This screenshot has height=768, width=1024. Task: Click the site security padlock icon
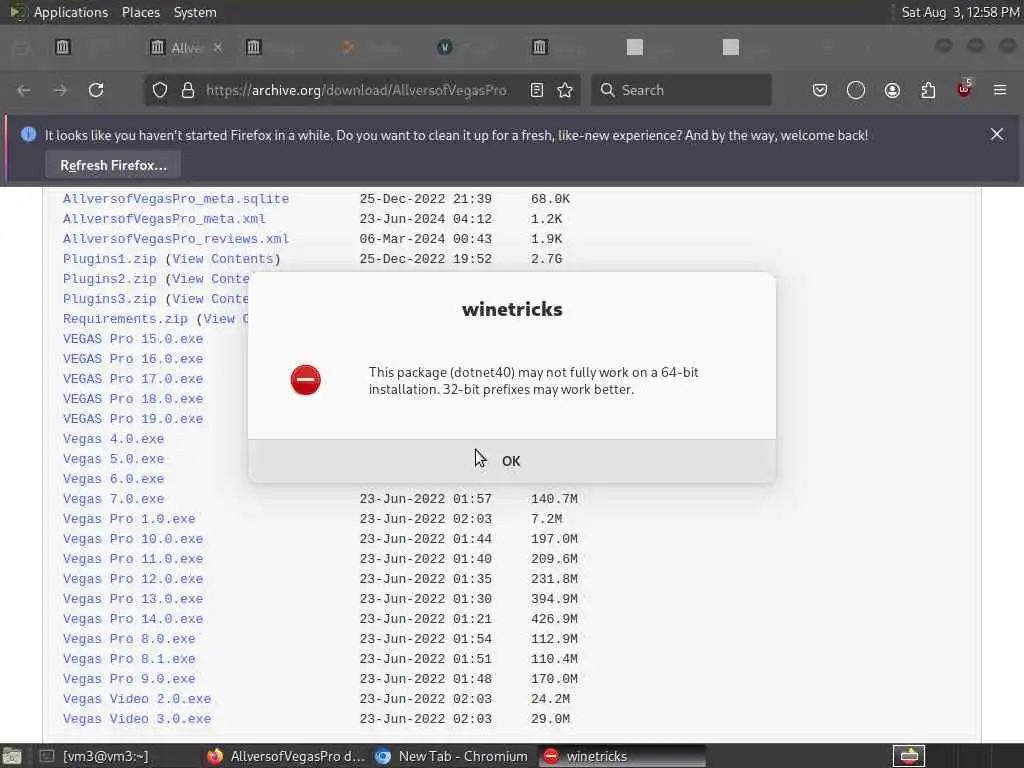coord(188,90)
